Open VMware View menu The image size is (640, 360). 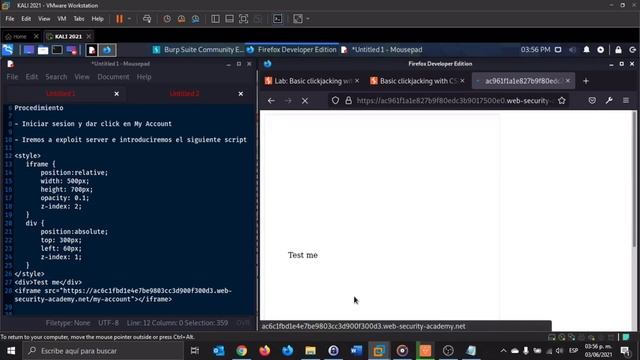point(44,19)
